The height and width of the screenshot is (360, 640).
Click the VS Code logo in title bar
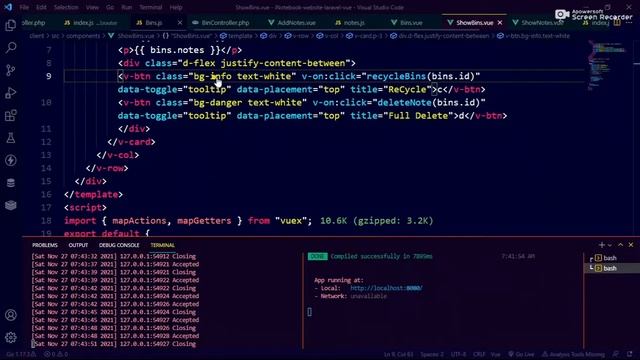[x=8, y=7]
